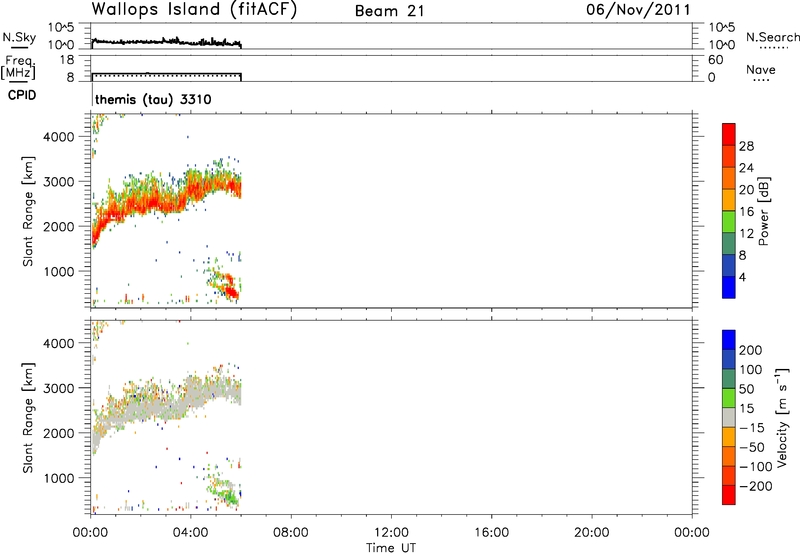Click the "-50" velocity colorbar label

(752, 447)
